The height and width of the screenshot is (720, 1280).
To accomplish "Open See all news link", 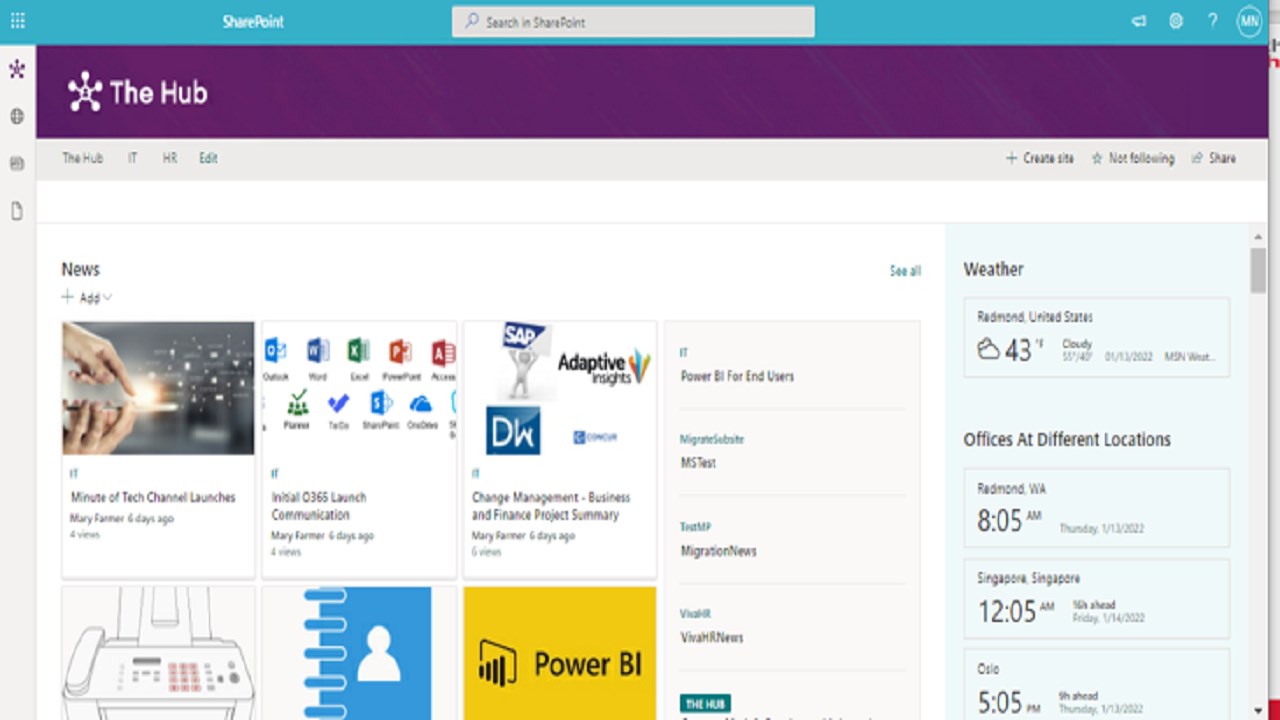I will tap(905, 271).
